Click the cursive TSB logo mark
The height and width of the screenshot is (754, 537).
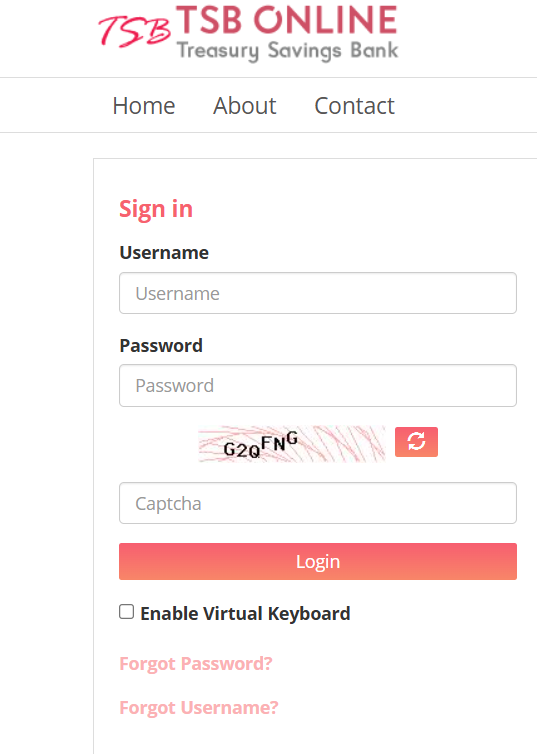[x=135, y=32]
